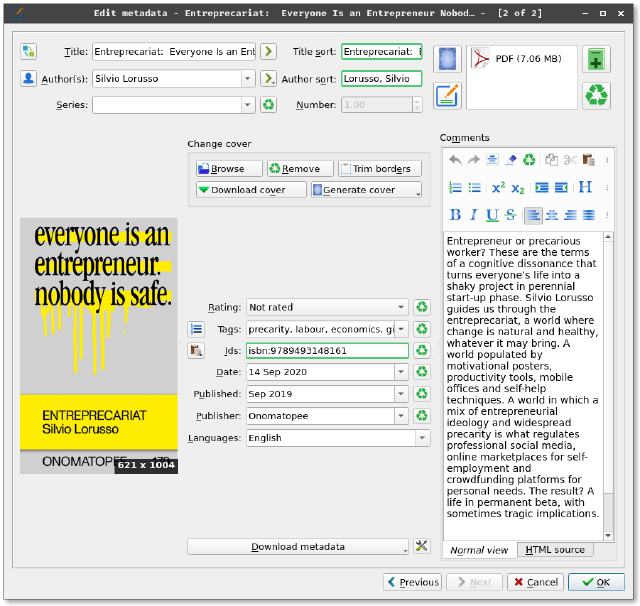Set justified alignment in comments
Image resolution: width=640 pixels, height=606 pixels.
tap(589, 215)
